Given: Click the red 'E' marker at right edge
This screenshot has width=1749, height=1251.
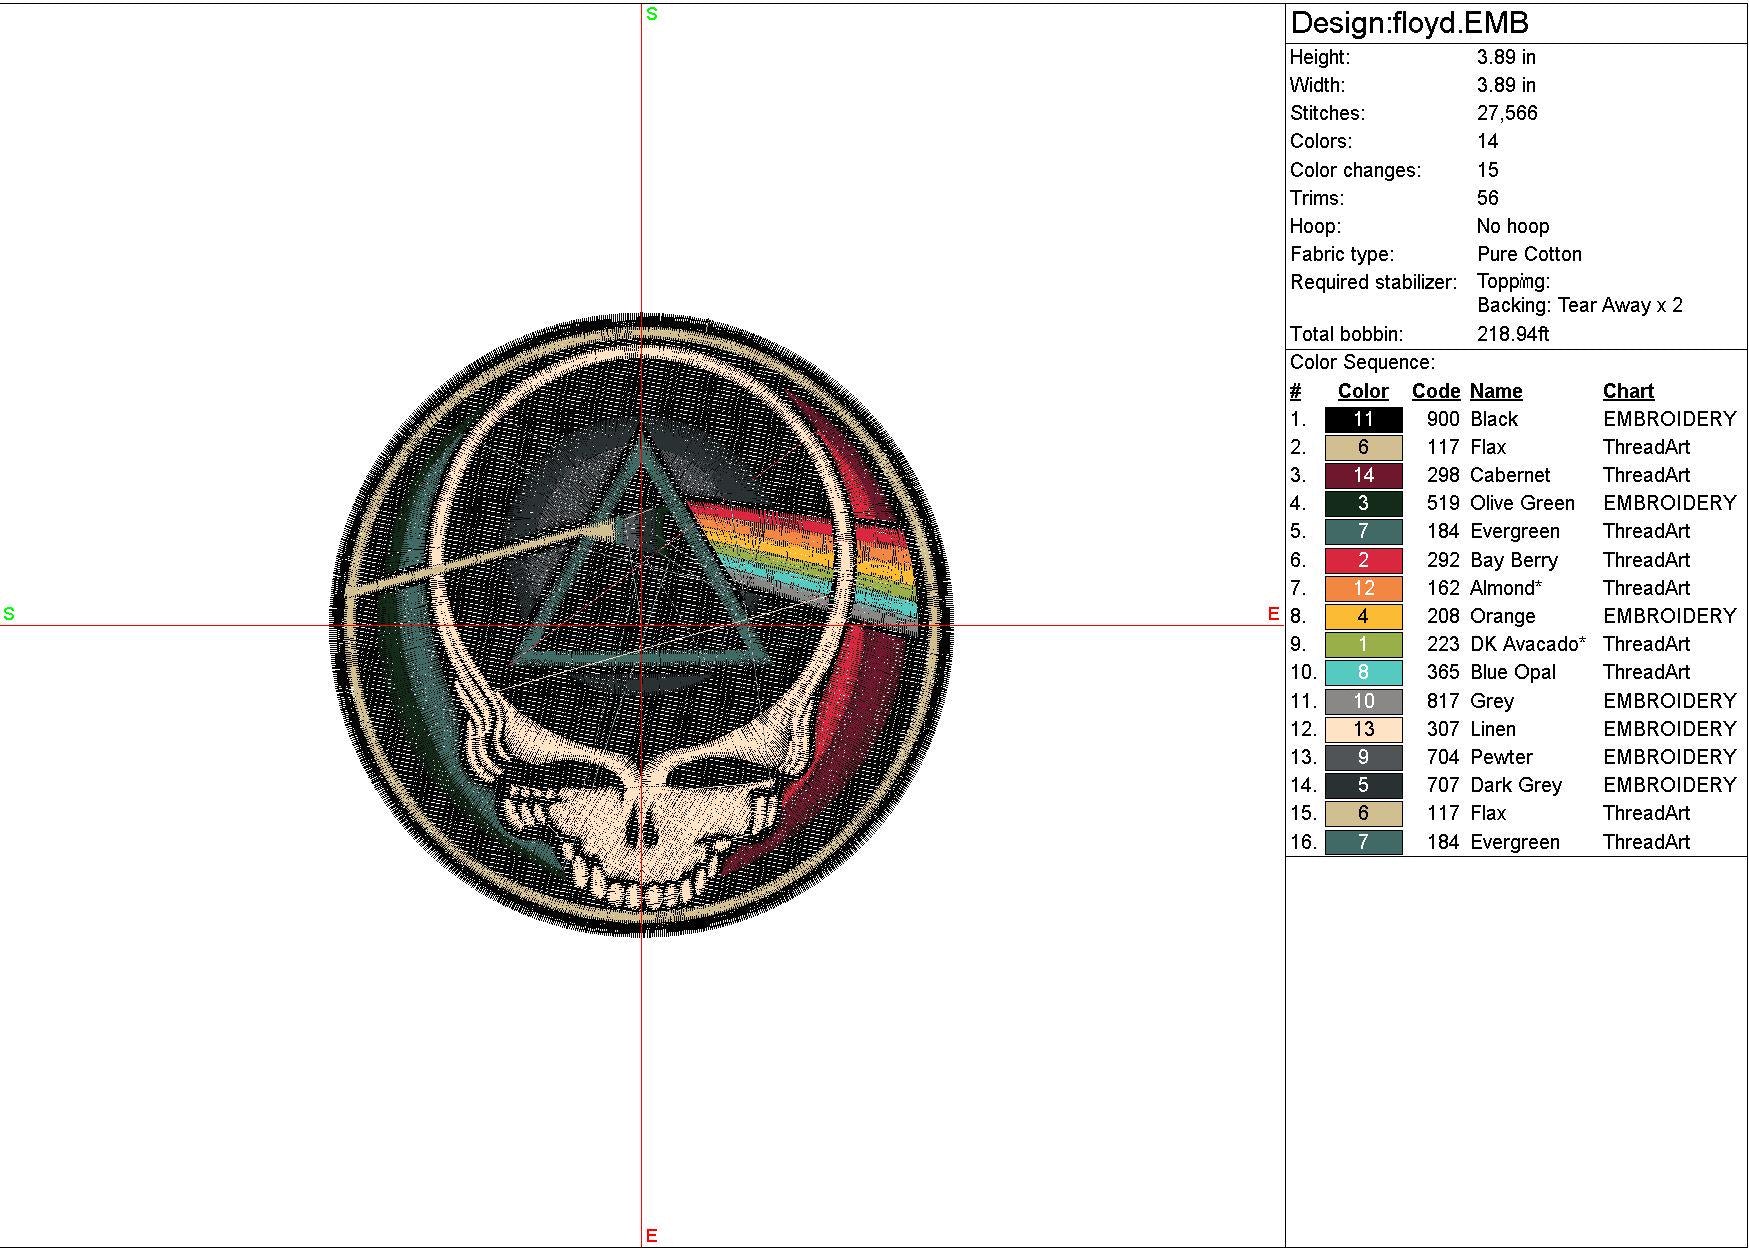Looking at the screenshot, I should 1273,614.
